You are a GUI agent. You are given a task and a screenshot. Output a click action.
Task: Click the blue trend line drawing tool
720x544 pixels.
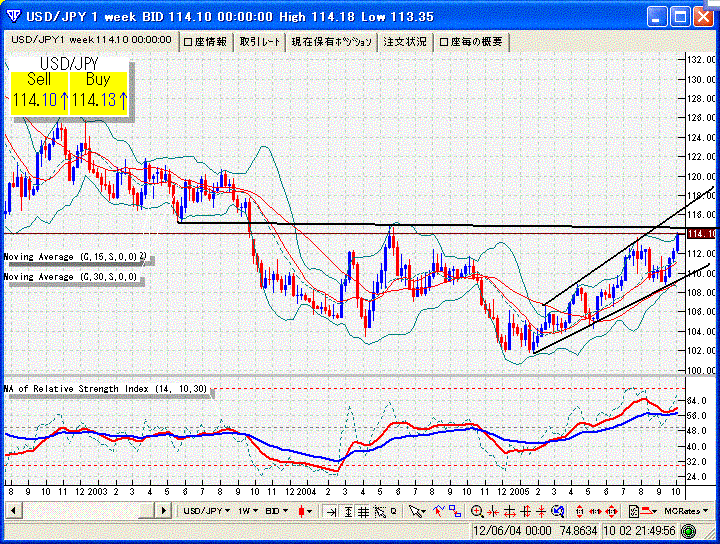(438, 511)
